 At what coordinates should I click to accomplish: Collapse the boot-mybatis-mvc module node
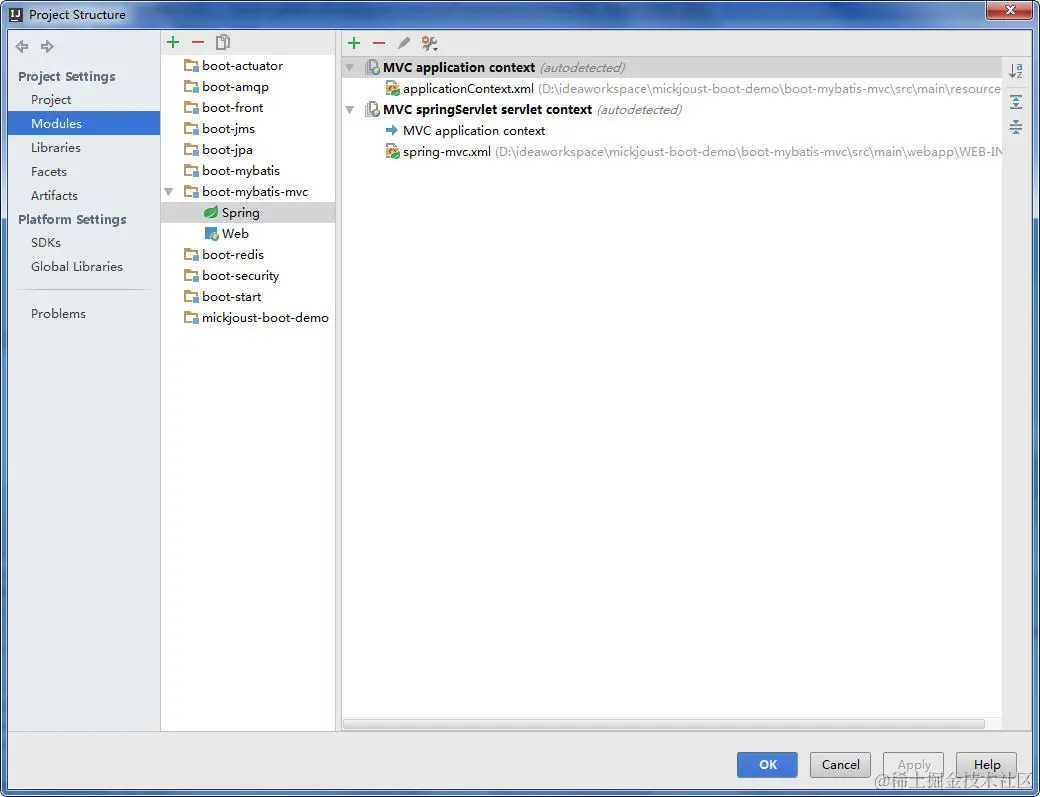tap(169, 192)
